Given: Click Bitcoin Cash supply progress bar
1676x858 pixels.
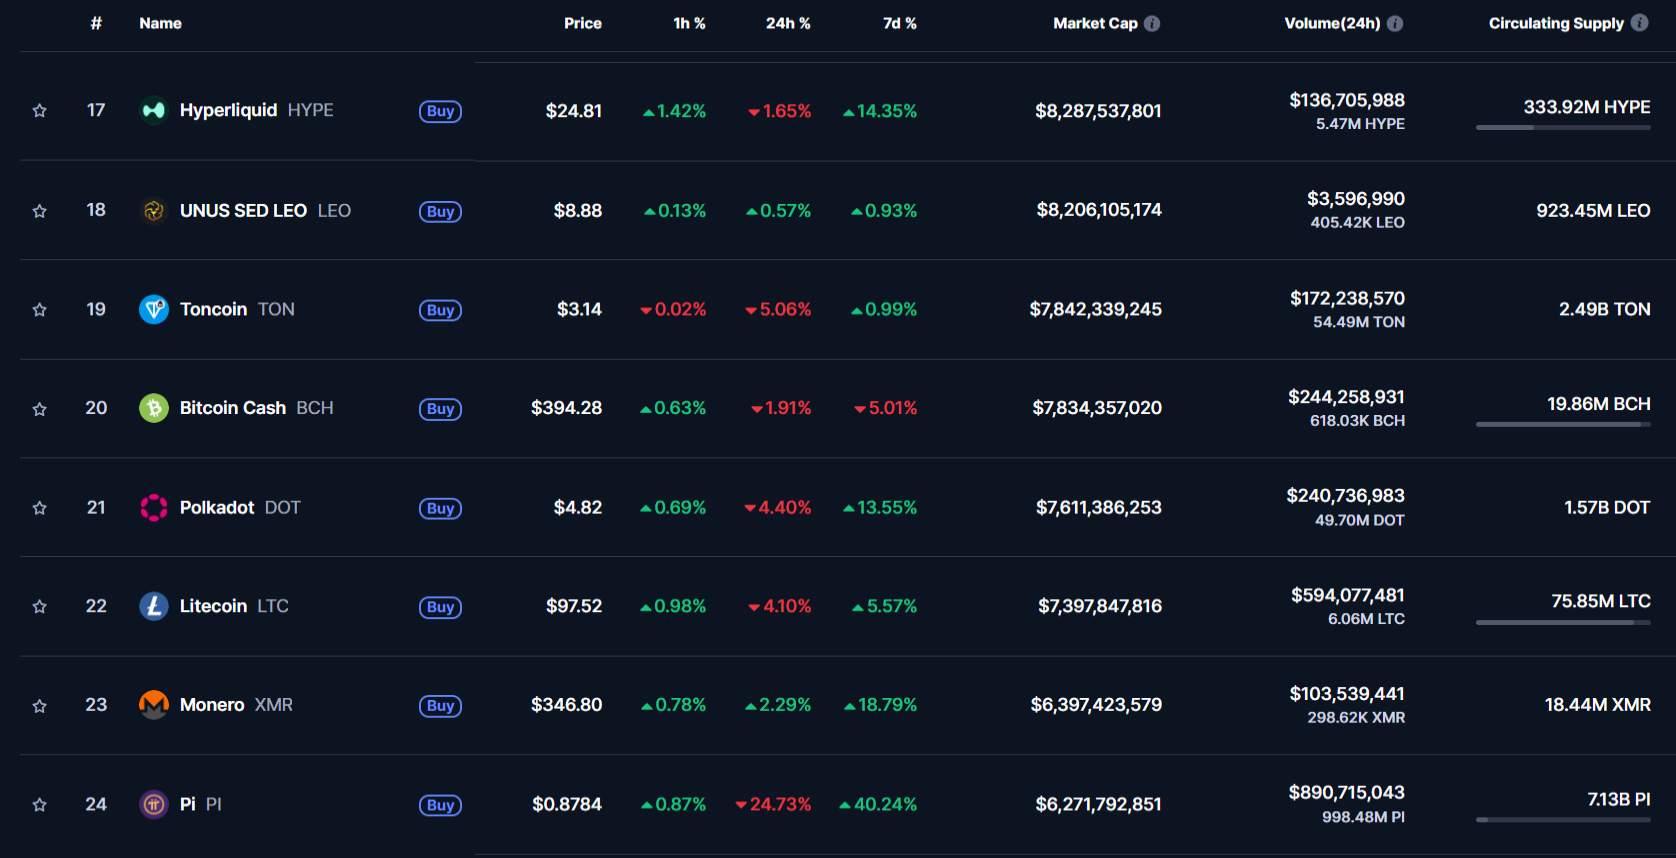Looking at the screenshot, I should (1563, 424).
